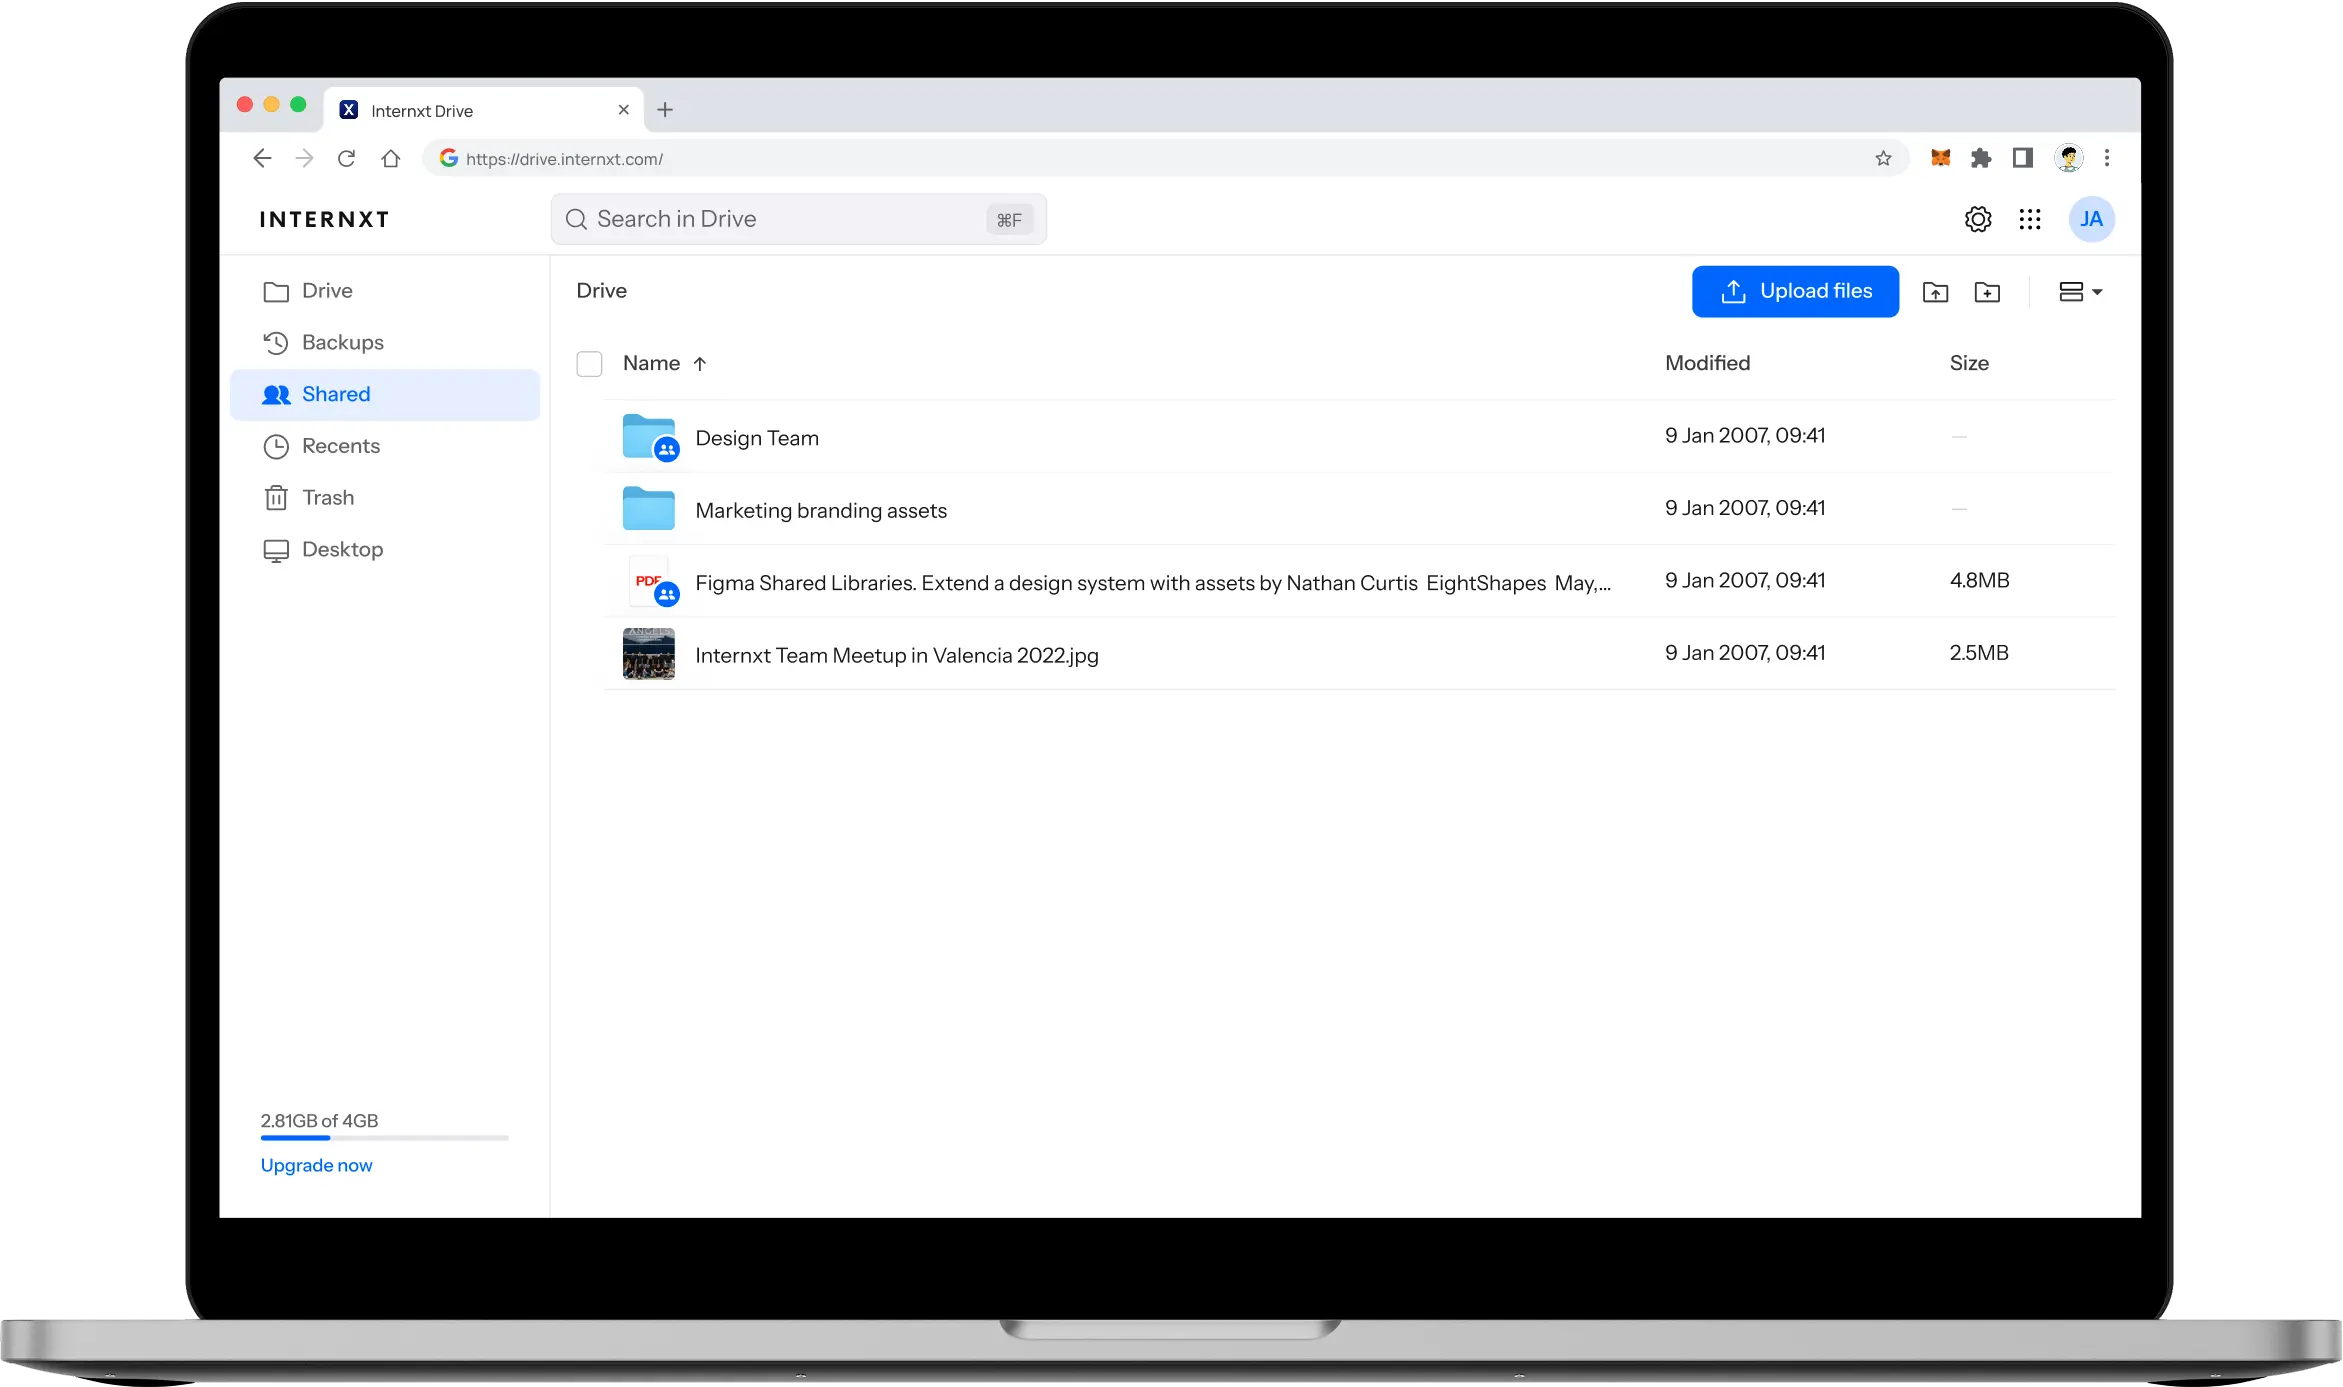Bookmark the page with star icon

[x=1883, y=158]
